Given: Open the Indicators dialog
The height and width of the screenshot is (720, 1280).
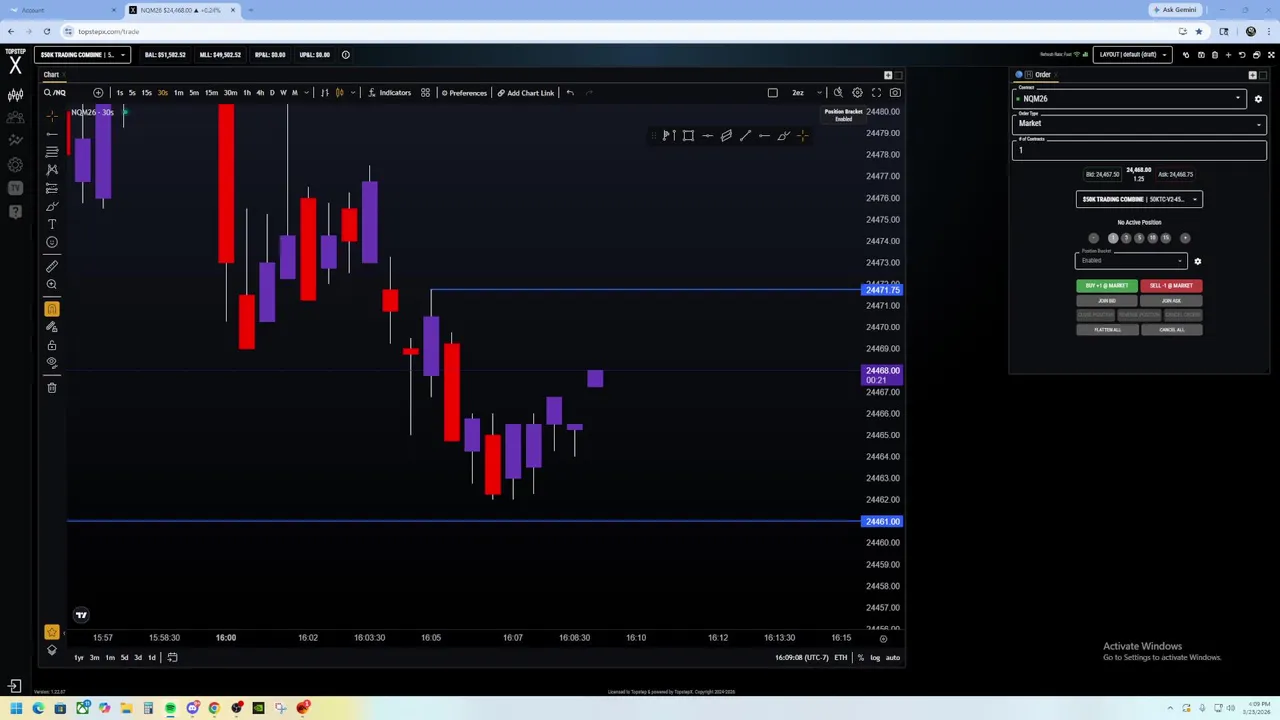Looking at the screenshot, I should click(x=389, y=93).
